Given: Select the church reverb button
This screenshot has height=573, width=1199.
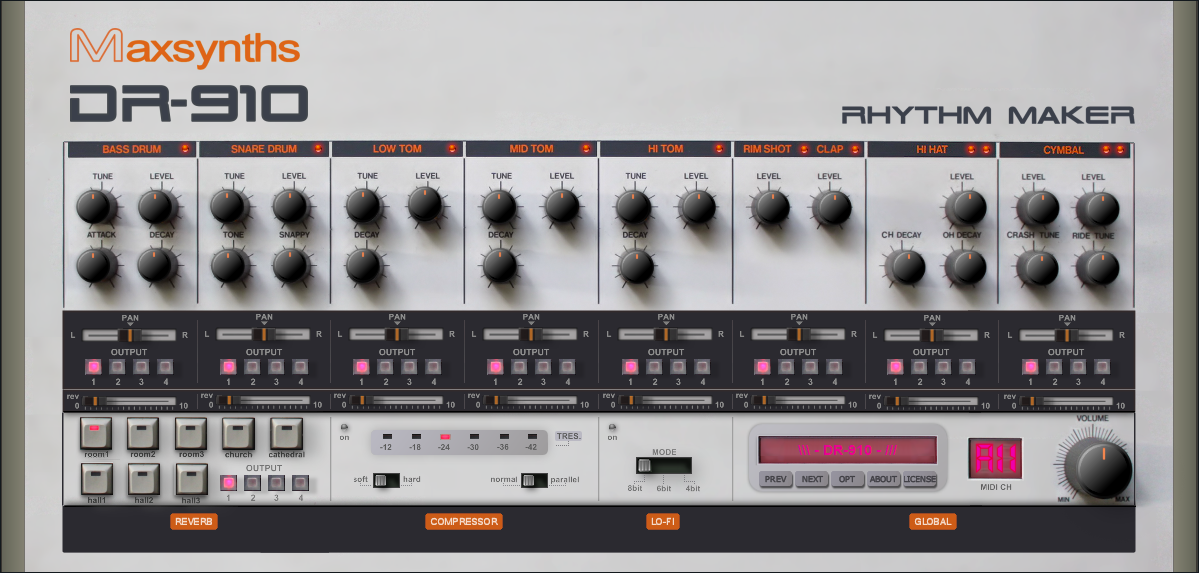Looking at the screenshot, I should pyautogui.click(x=238, y=434).
